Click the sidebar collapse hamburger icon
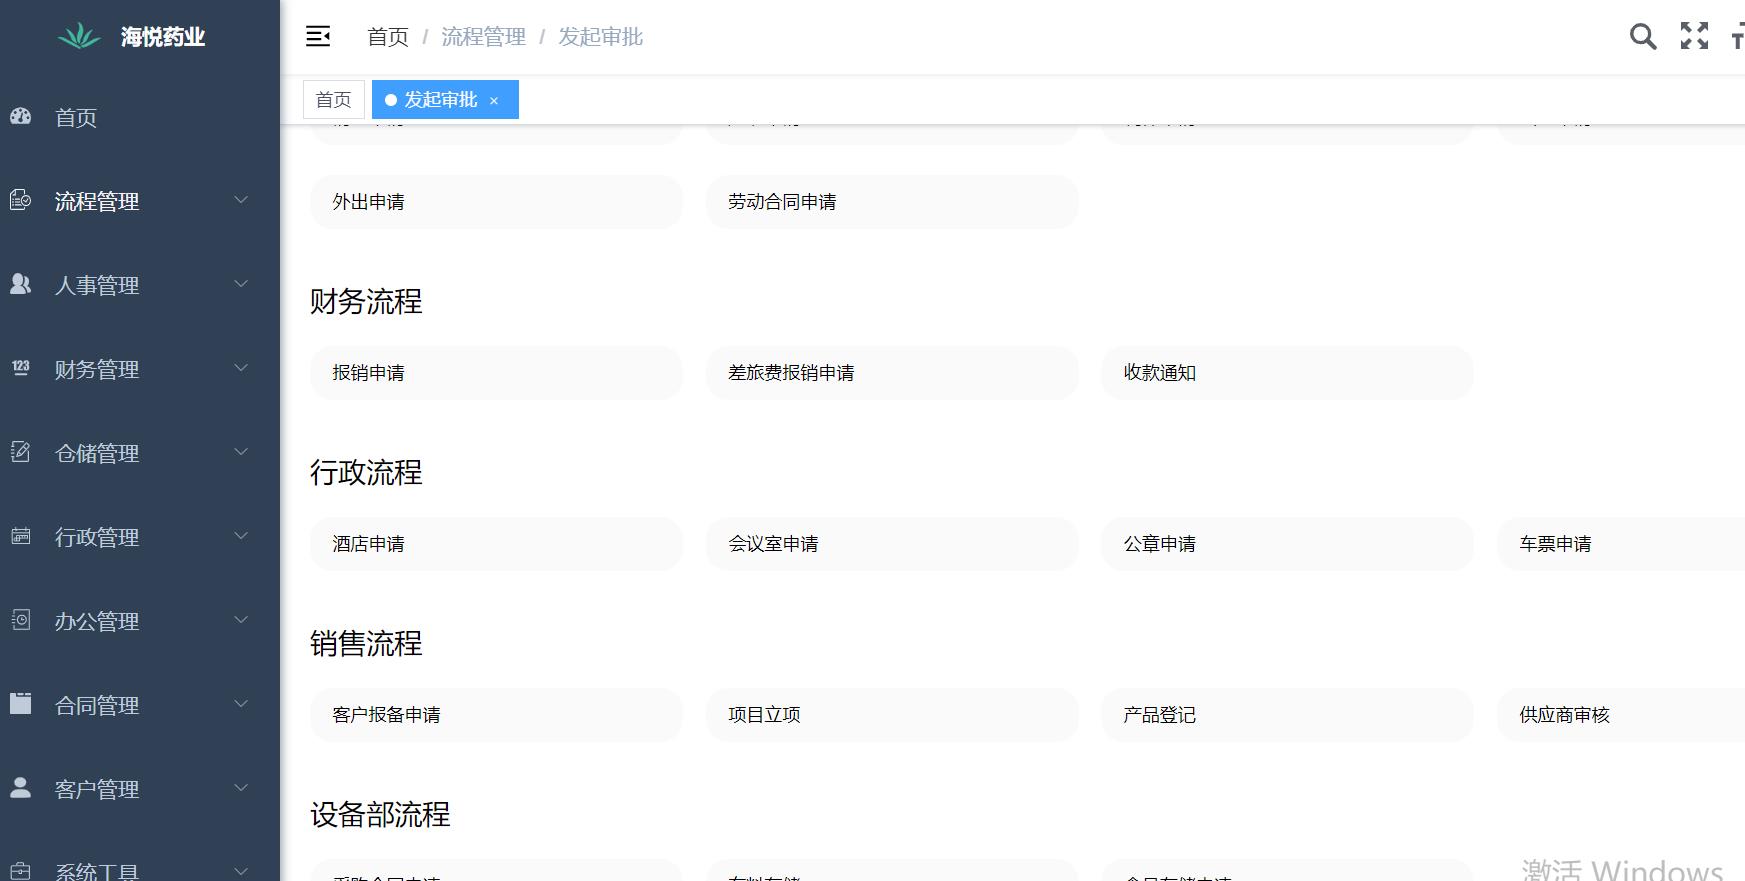 click(x=318, y=37)
